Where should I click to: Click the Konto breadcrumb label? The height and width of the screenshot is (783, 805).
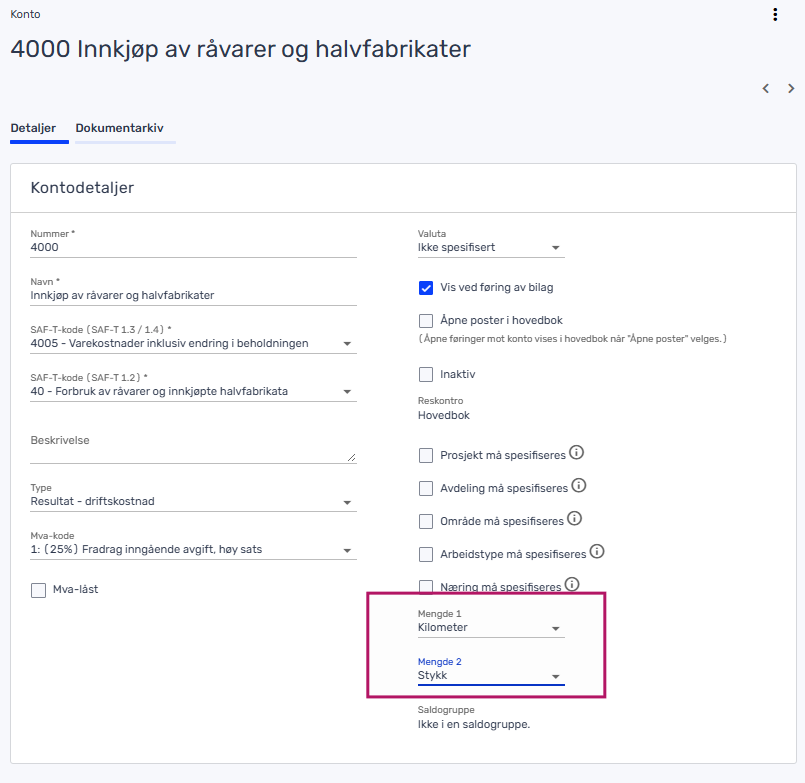point(25,14)
